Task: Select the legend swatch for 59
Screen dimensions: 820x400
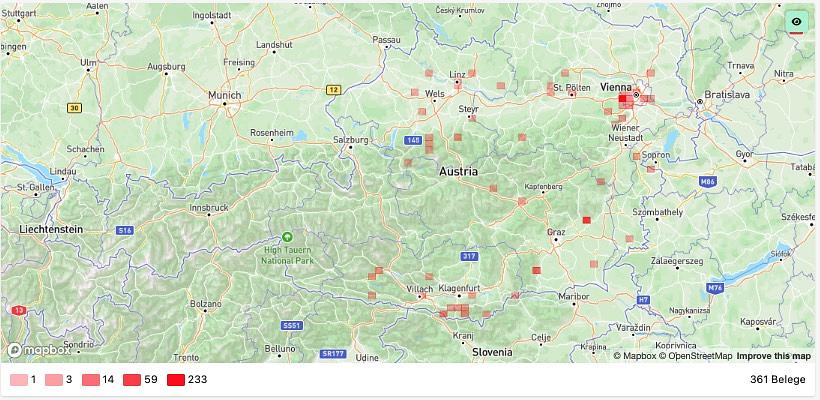Action: [132, 380]
